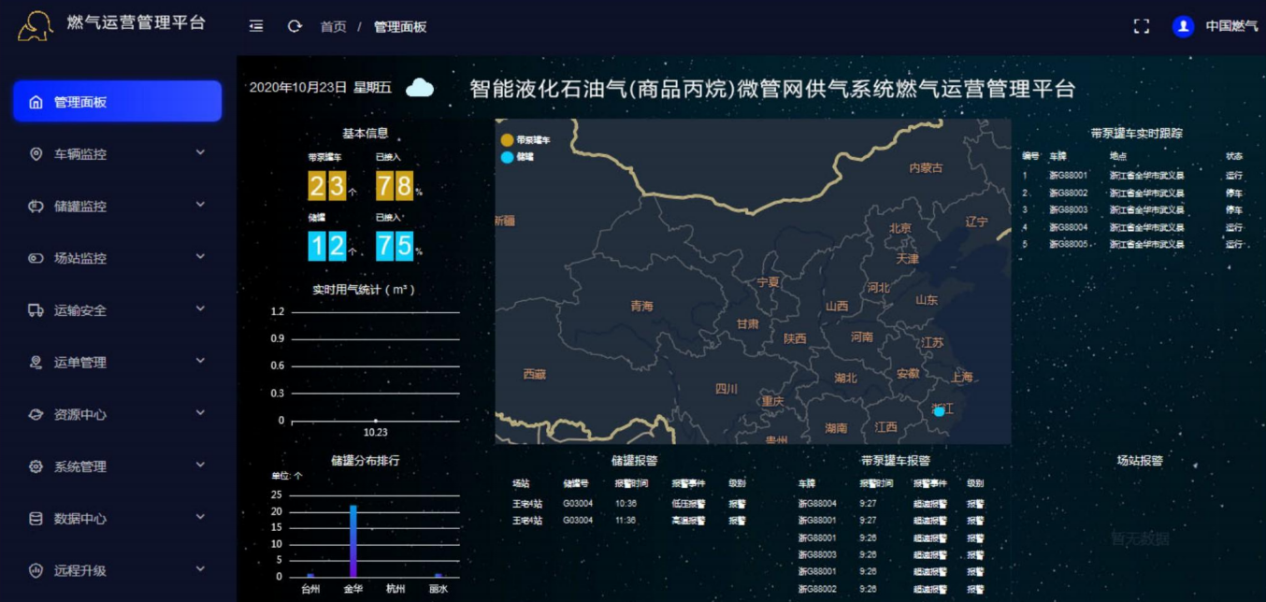The height and width of the screenshot is (602, 1266).
Task: Click the 金华 bar in the chart
Action: pyautogui.click(x=353, y=540)
